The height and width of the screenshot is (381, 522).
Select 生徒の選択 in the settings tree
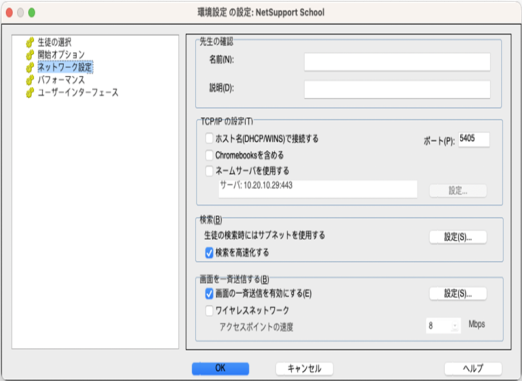54,42
